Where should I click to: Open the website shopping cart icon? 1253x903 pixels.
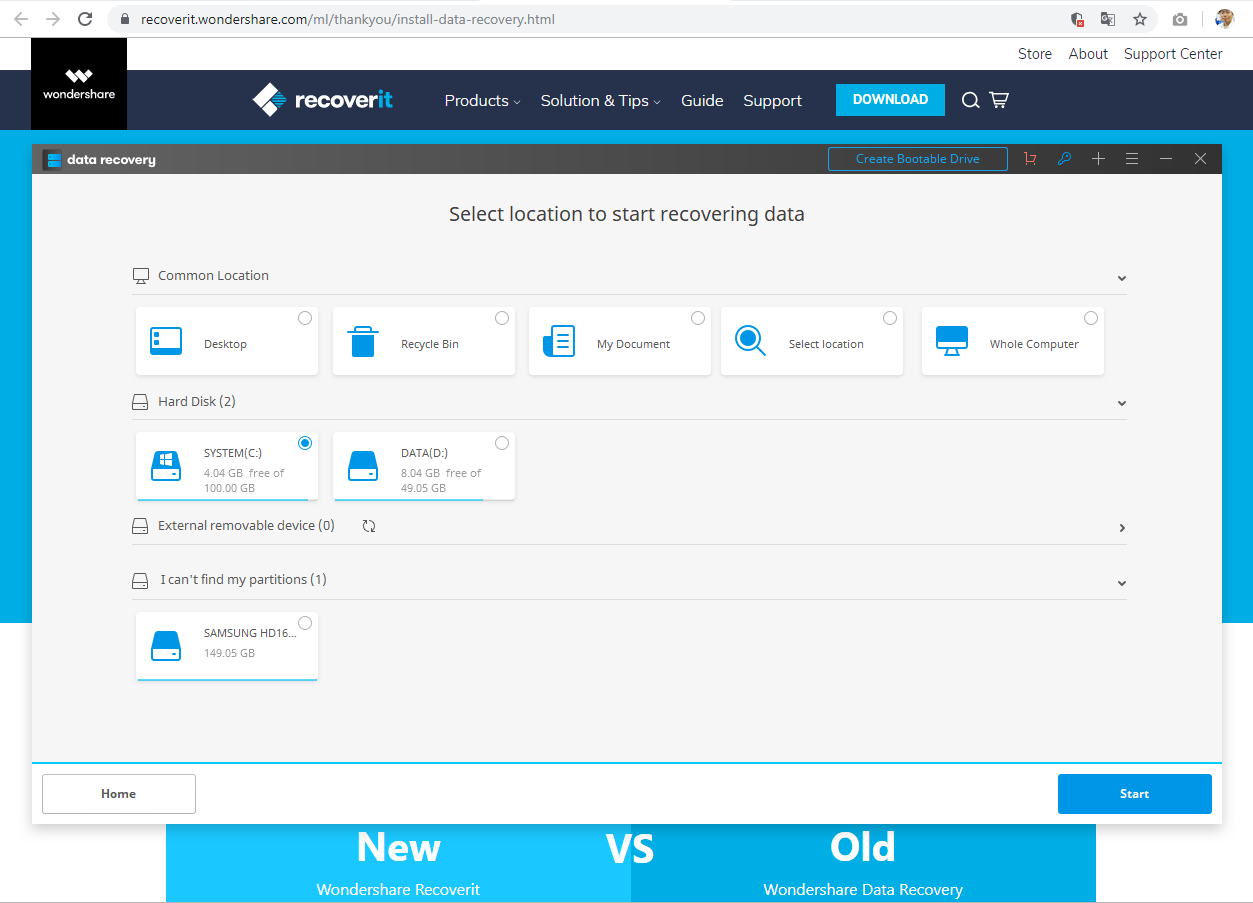click(999, 100)
